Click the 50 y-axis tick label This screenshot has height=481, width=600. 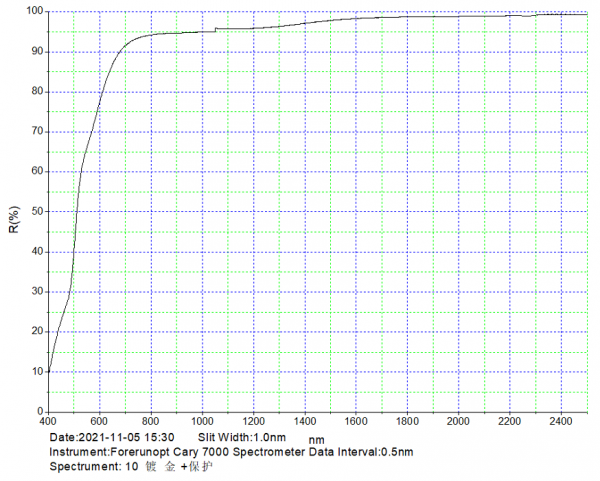pyautogui.click(x=37, y=211)
